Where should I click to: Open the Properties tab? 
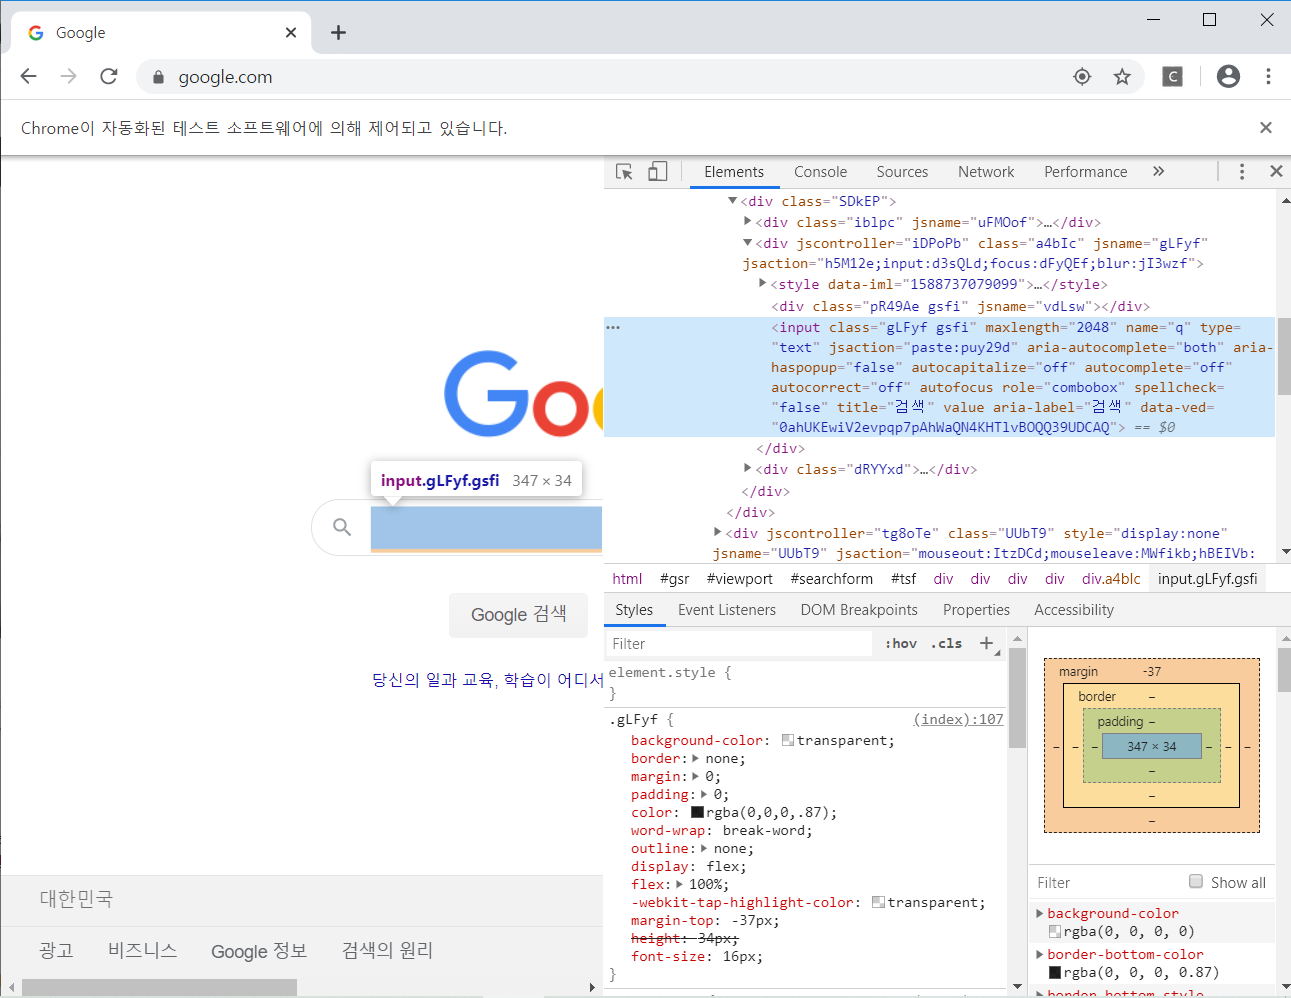coord(976,610)
